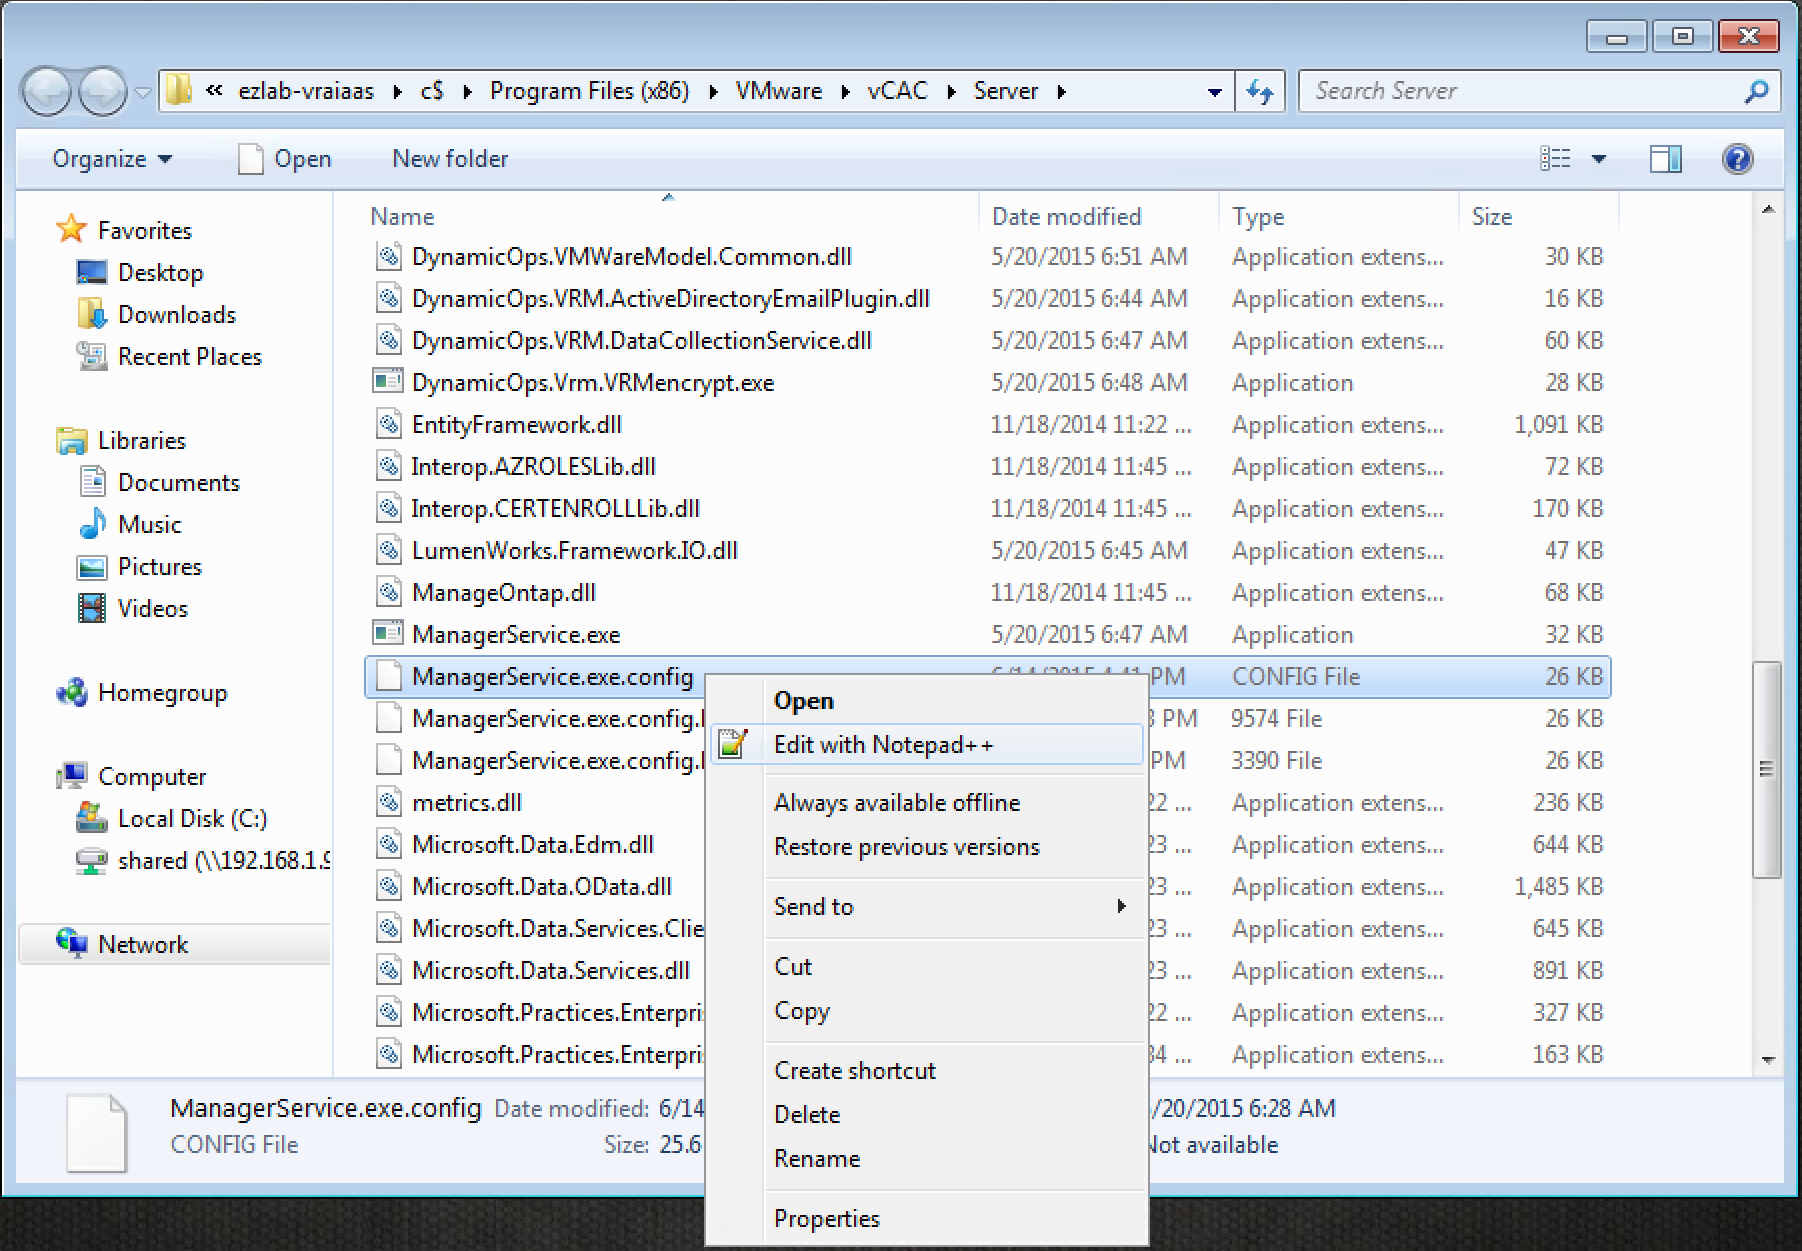The image size is (1802, 1251).
Task: Open the Help question mark icon
Action: point(1738,159)
